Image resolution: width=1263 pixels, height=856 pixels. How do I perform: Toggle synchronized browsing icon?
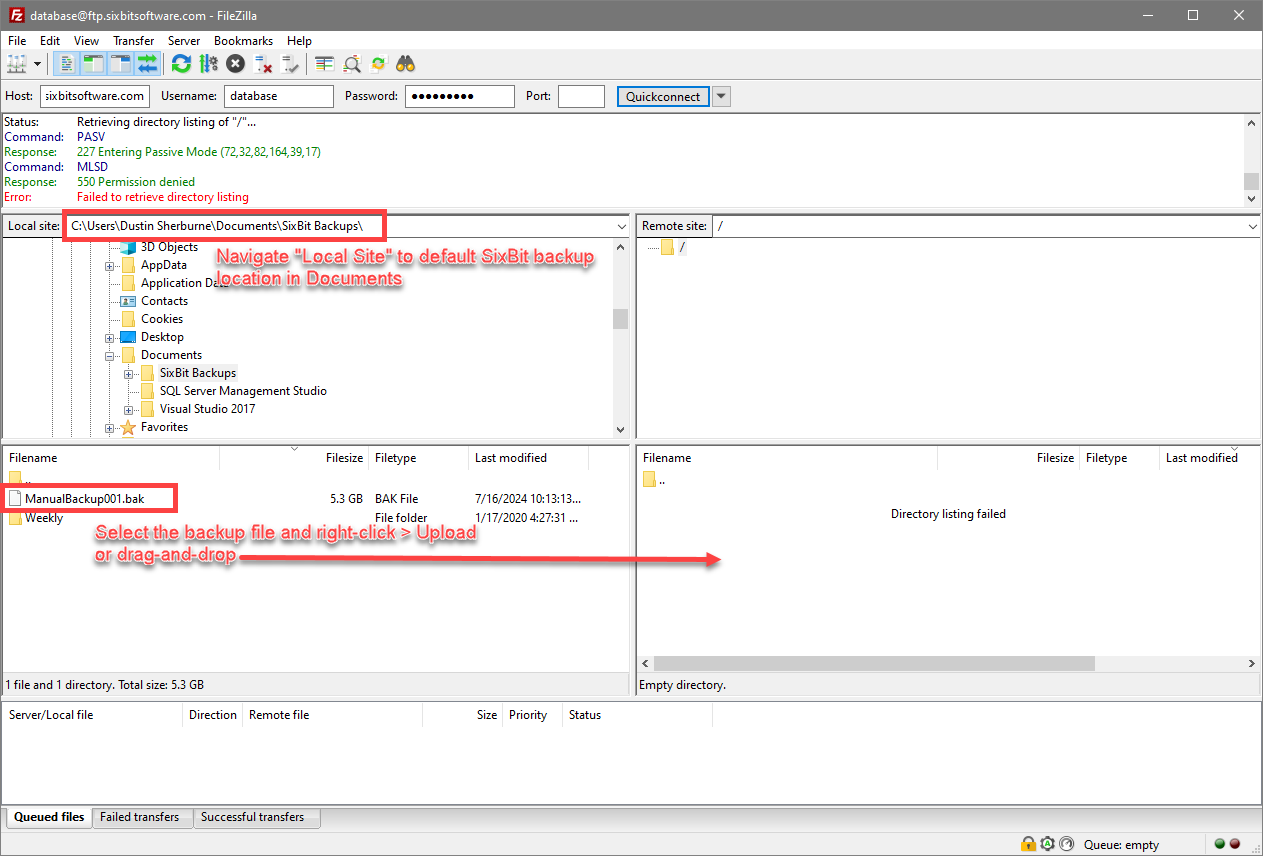point(378,64)
